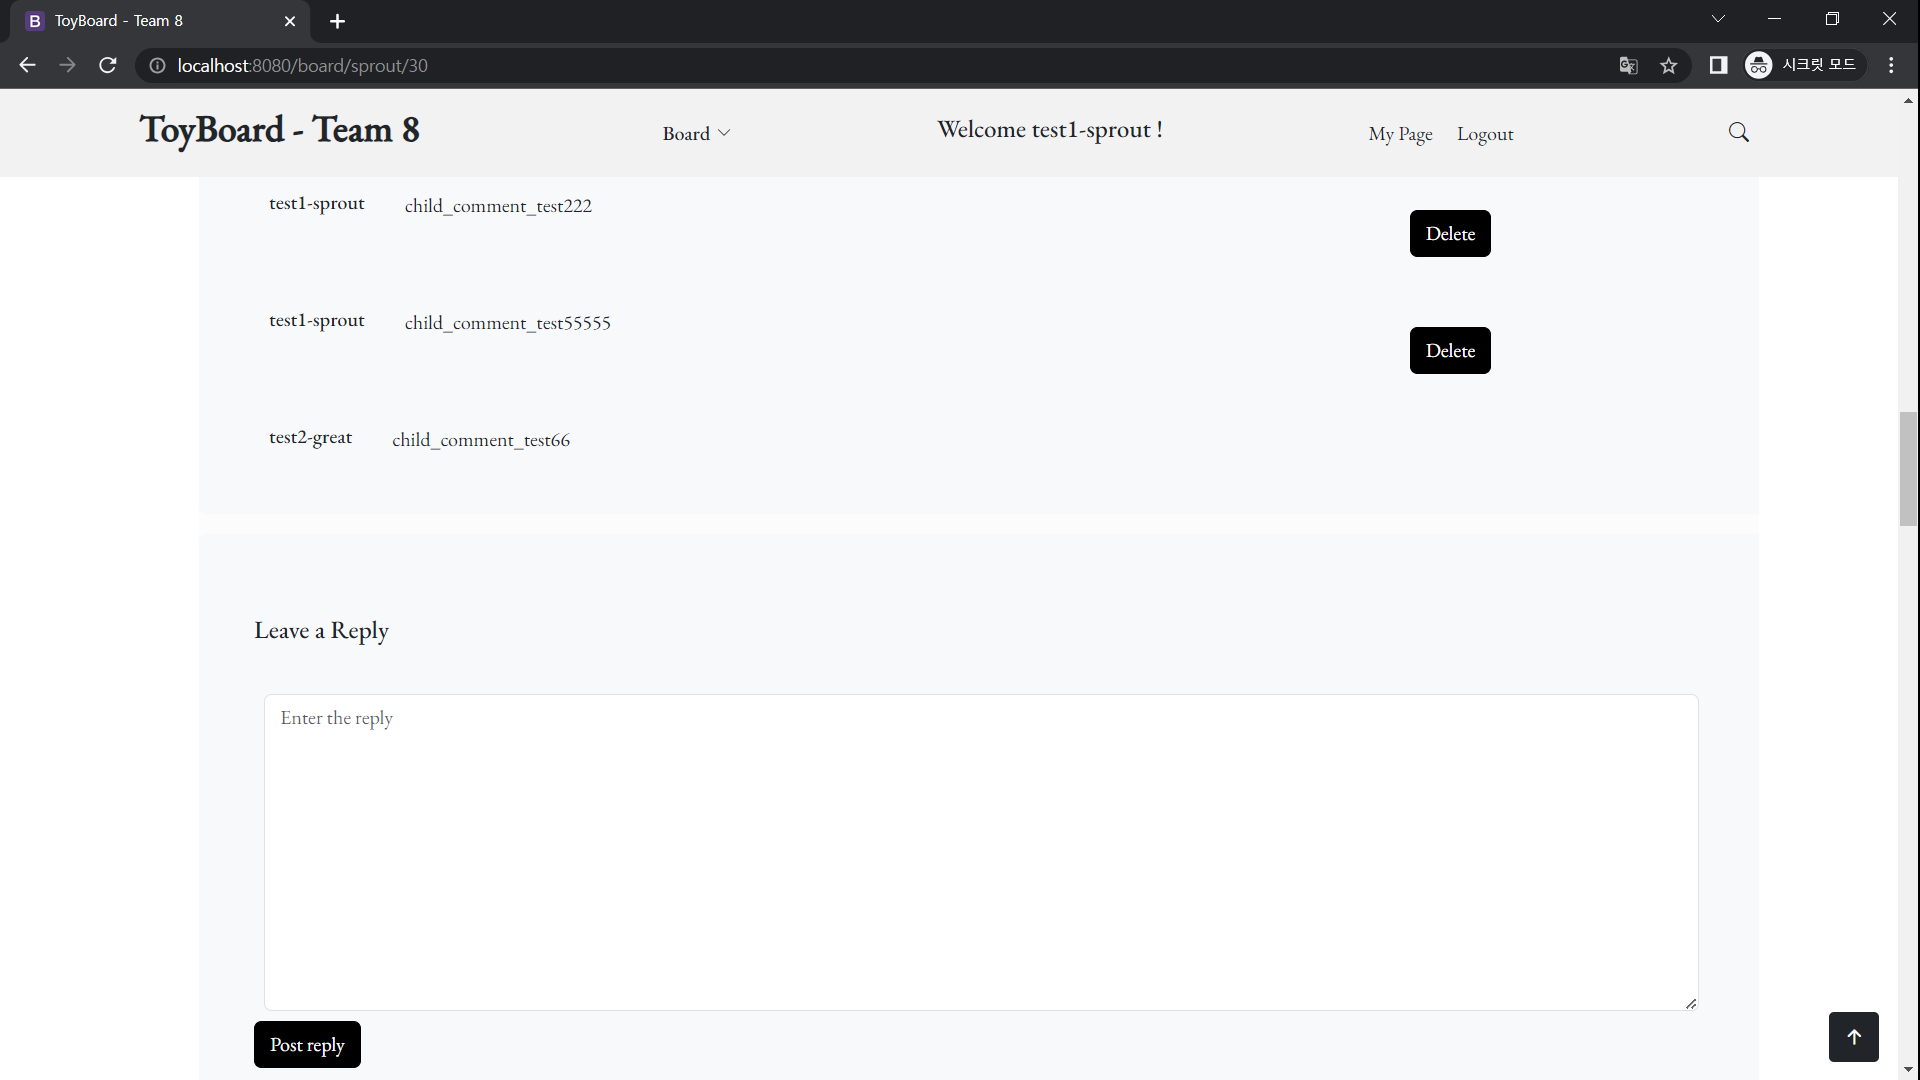Click the scroll-to-top arrow button
The width and height of the screenshot is (1920, 1080).
[x=1854, y=1037]
